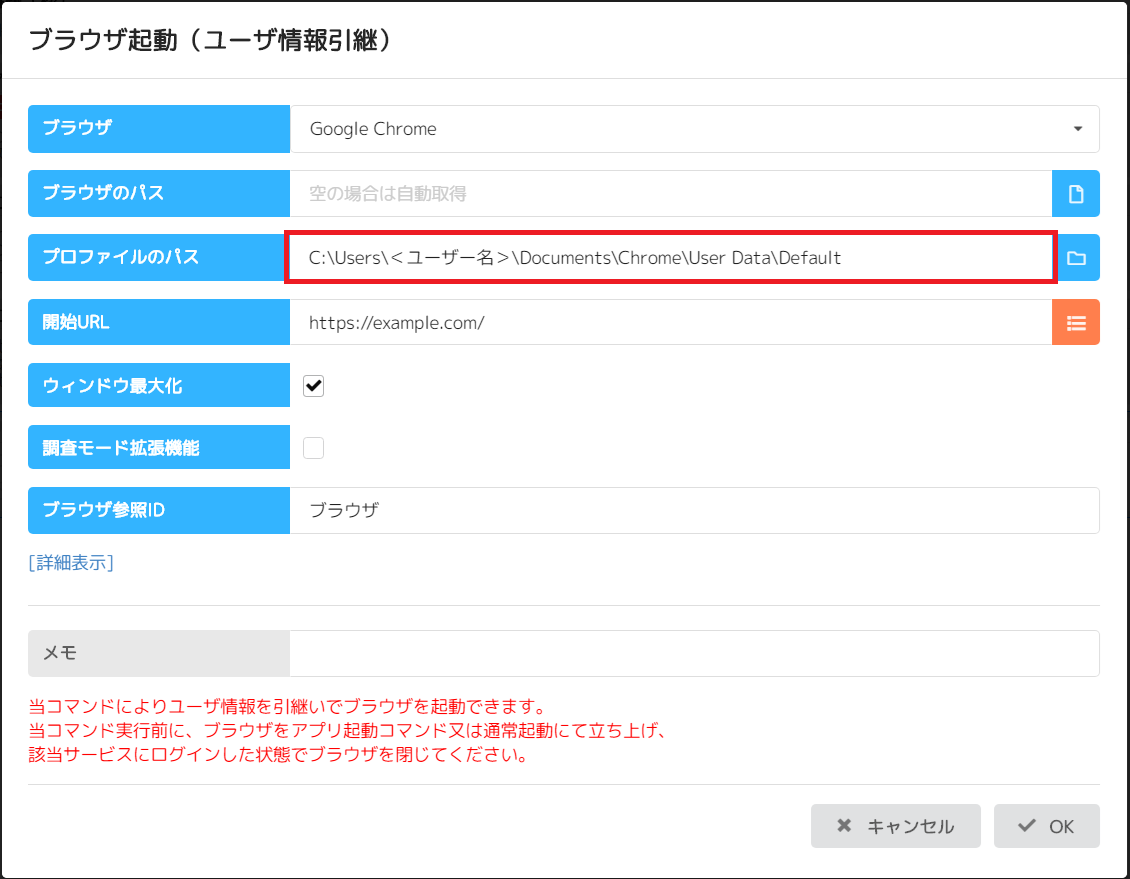This screenshot has width=1130, height=879.
Task: Click the empty ブラウザのパス input field
Action: 670,194
